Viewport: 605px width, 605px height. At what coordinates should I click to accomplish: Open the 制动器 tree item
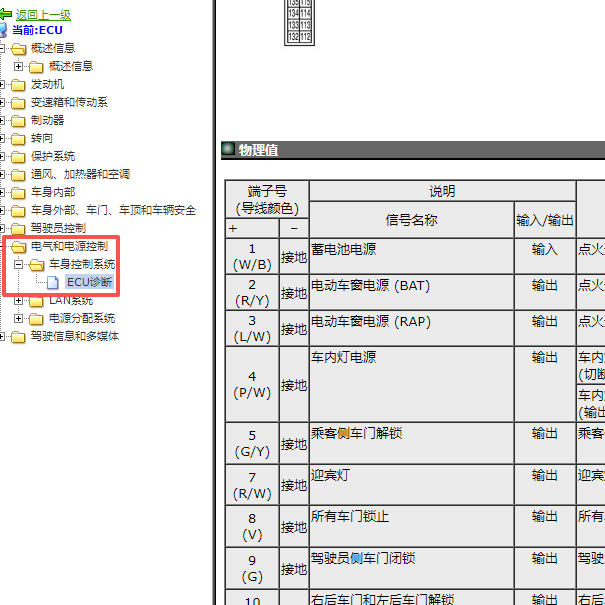47,120
